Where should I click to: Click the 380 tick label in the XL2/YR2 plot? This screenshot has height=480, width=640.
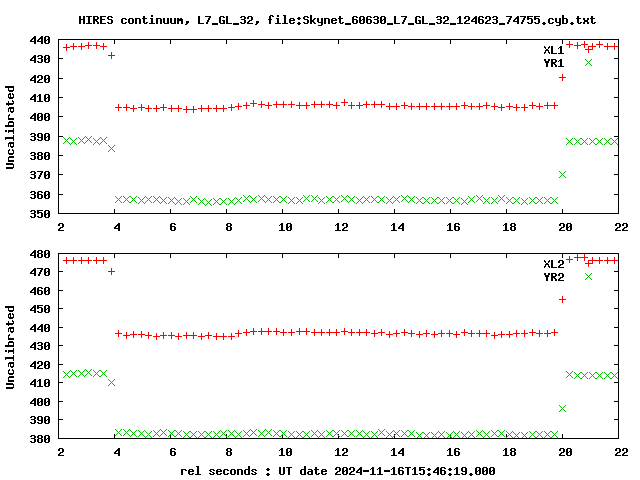click(x=40, y=439)
